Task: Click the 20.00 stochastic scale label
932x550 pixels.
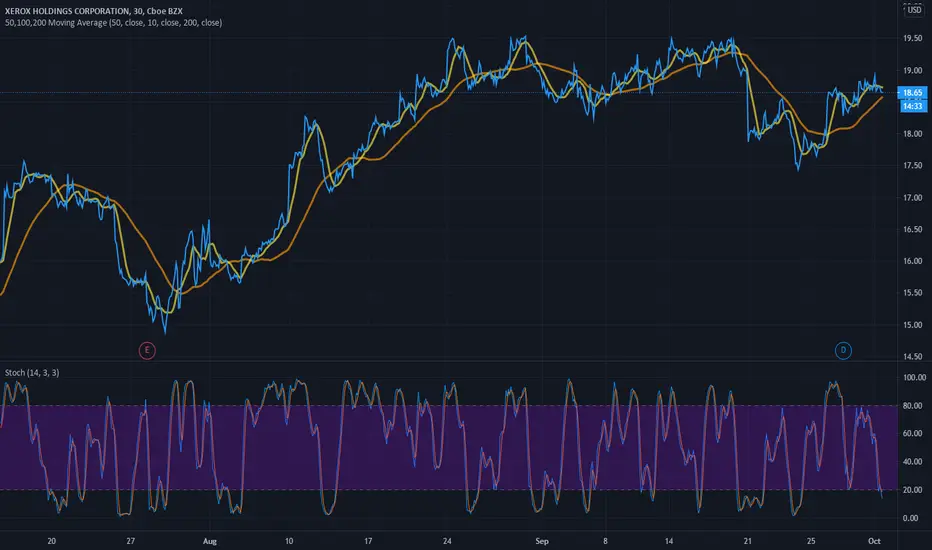Action: click(x=912, y=490)
